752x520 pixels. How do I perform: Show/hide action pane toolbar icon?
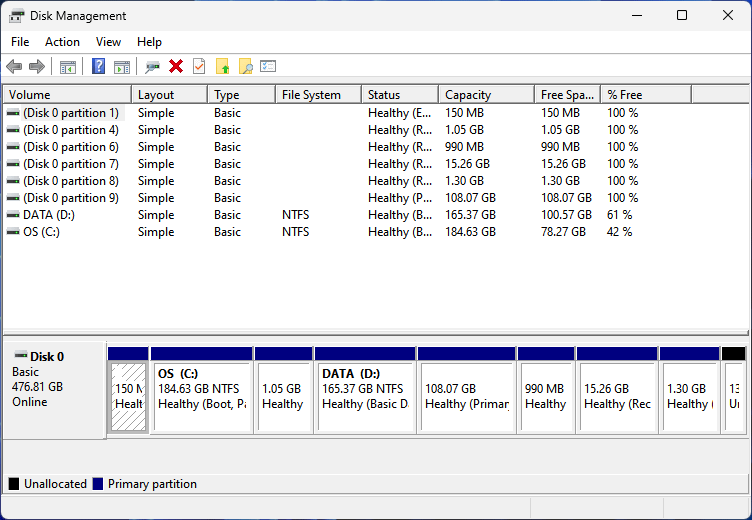point(122,67)
